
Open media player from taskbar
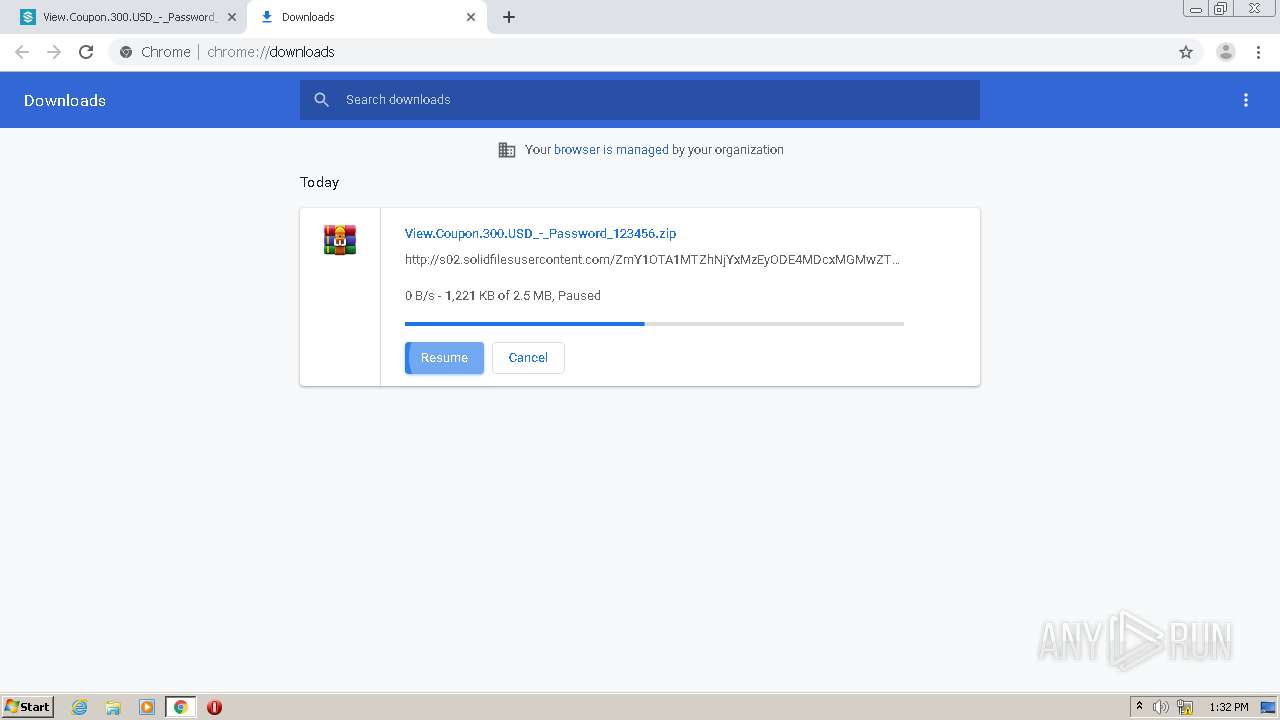click(x=147, y=707)
